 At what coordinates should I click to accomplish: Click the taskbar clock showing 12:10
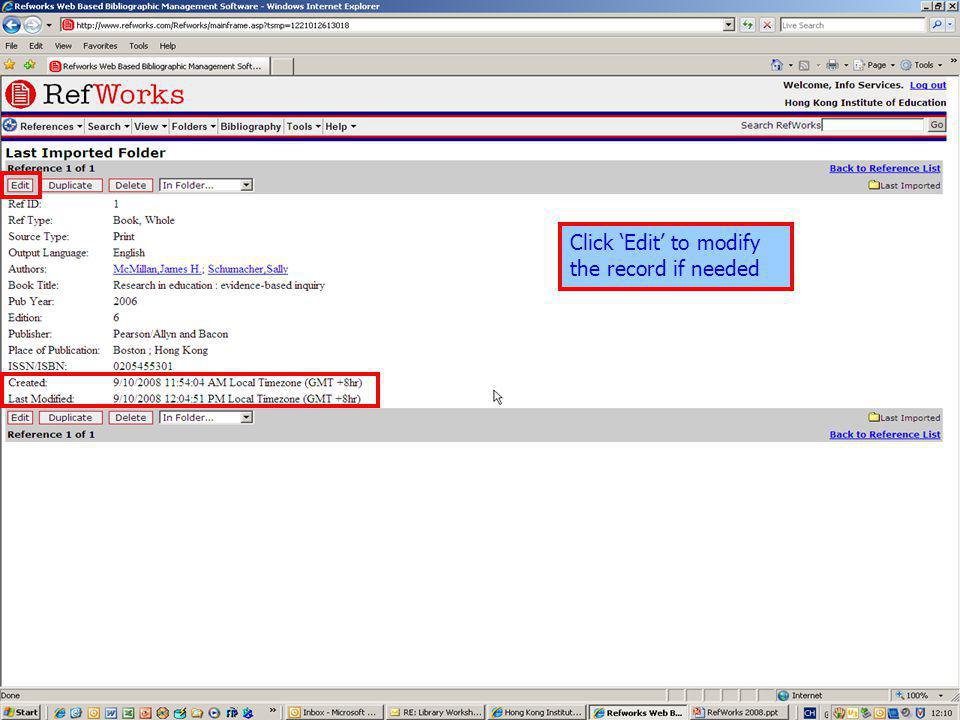pyautogui.click(x=941, y=713)
